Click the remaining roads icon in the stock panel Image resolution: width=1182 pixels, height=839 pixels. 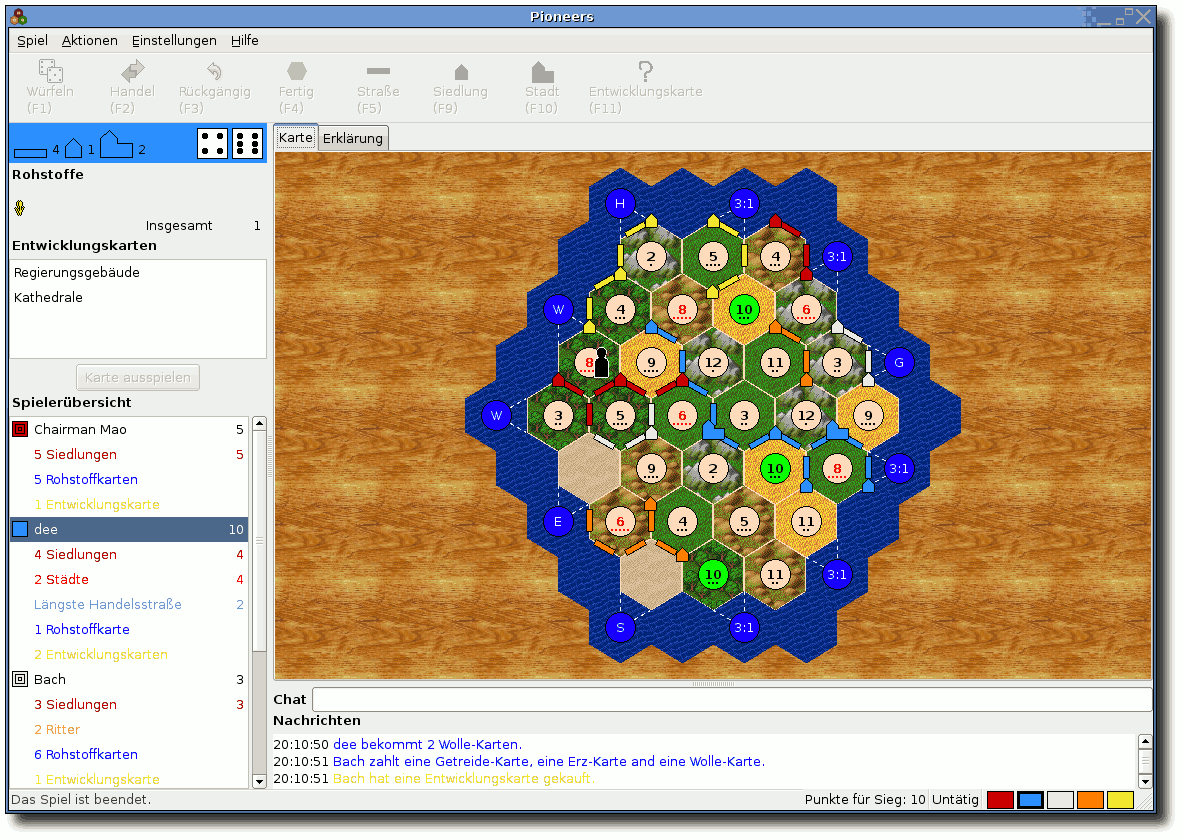click(31, 152)
